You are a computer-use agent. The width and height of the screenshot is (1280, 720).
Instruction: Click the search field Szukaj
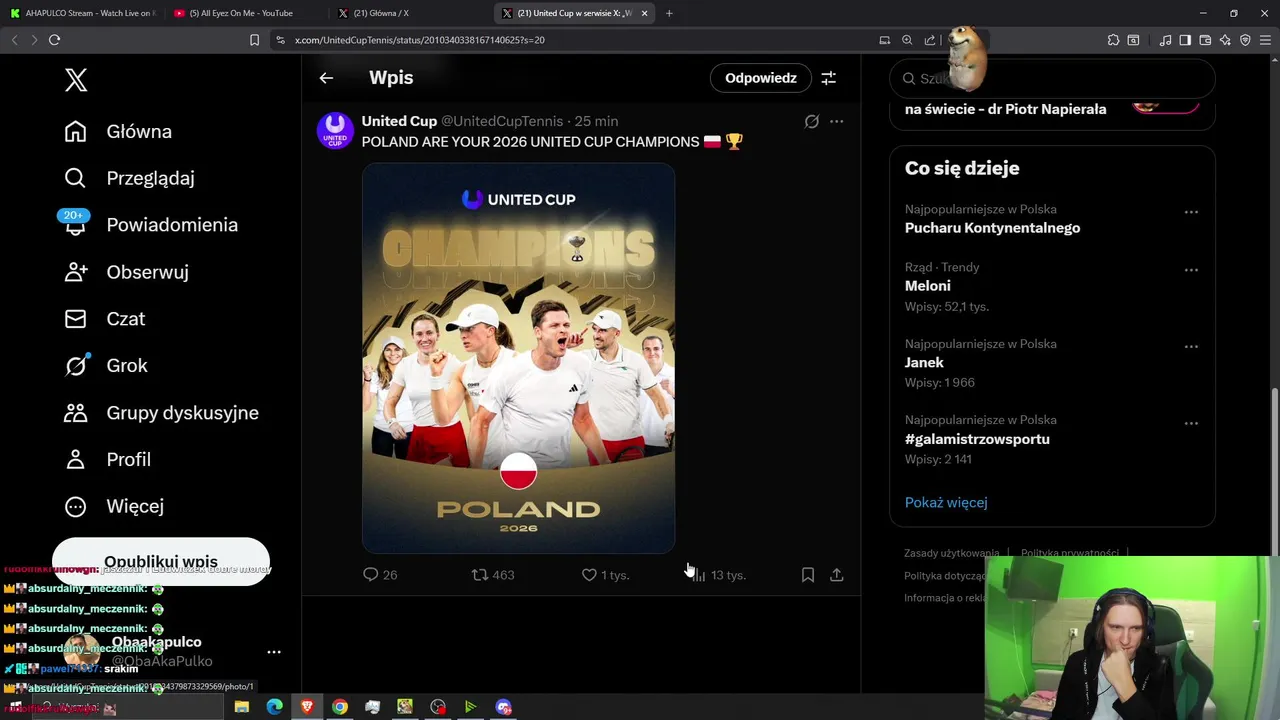1052,78
